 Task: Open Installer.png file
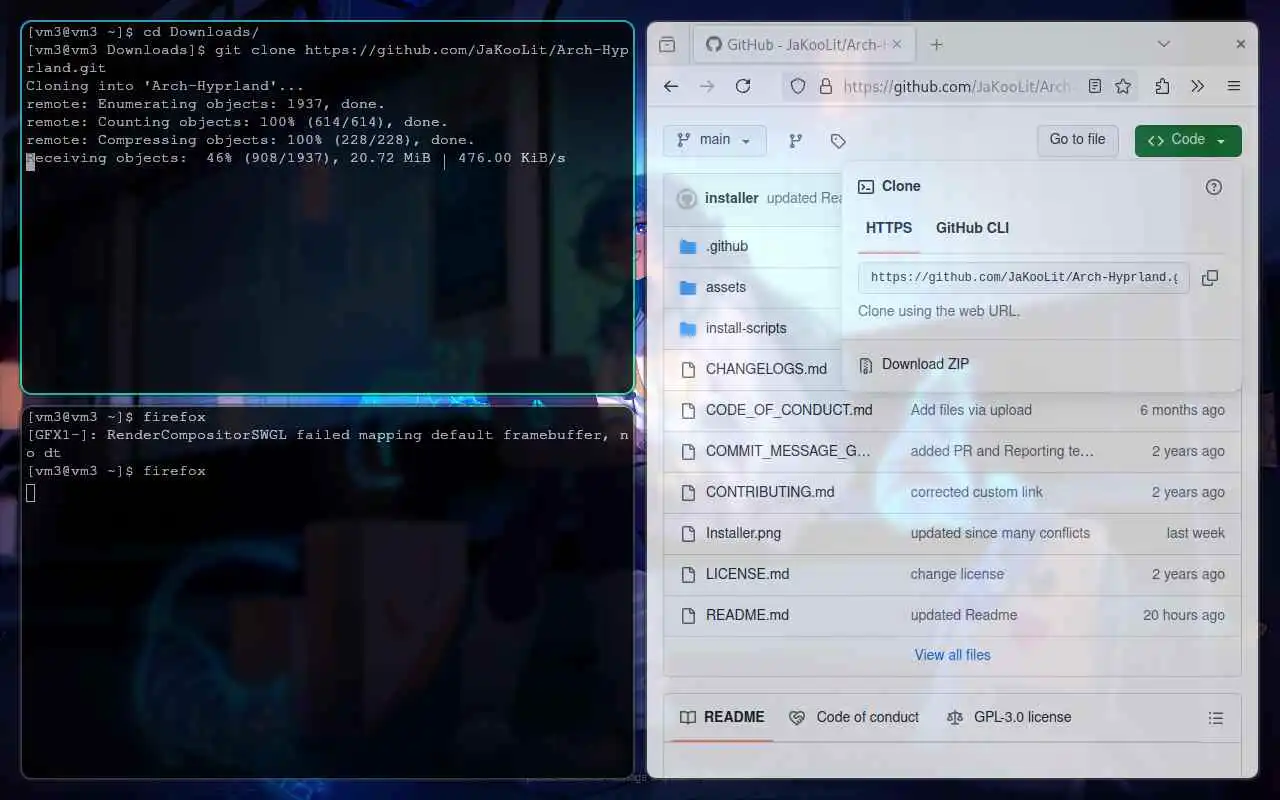743,533
